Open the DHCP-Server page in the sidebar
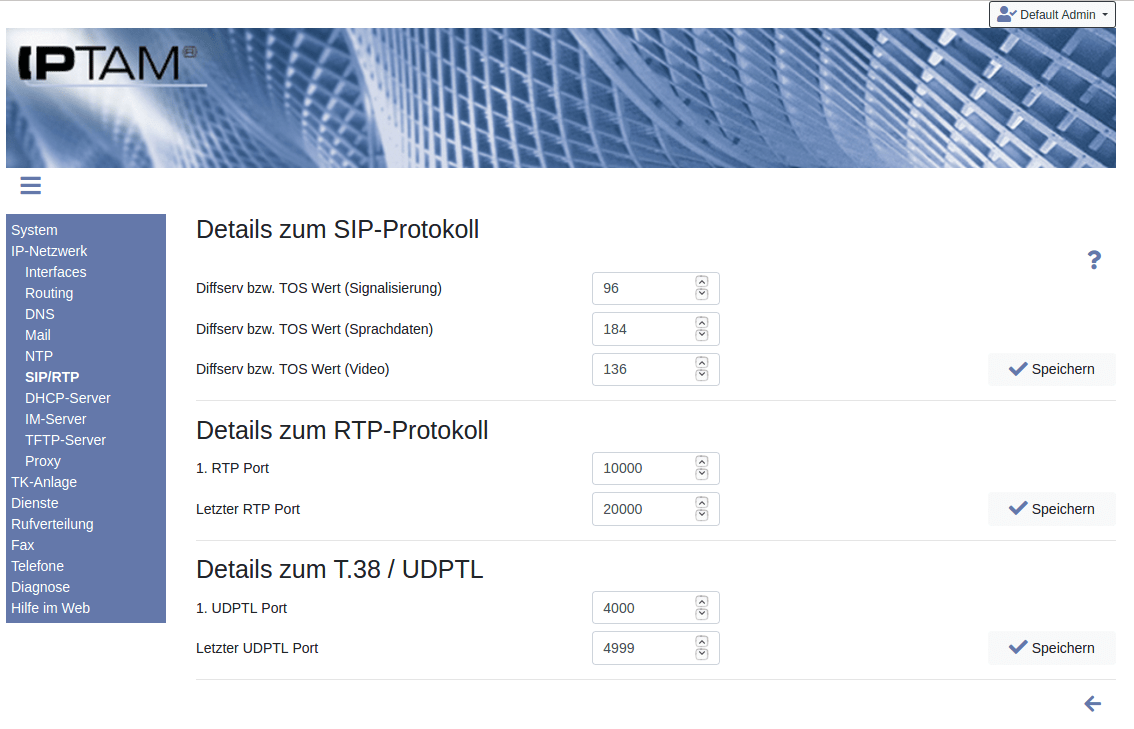Image resolution: width=1134 pixels, height=729 pixels. (68, 398)
